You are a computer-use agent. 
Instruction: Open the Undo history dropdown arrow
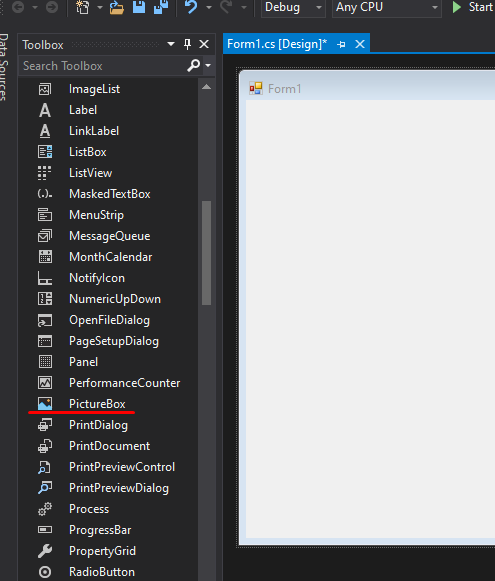(x=209, y=7)
